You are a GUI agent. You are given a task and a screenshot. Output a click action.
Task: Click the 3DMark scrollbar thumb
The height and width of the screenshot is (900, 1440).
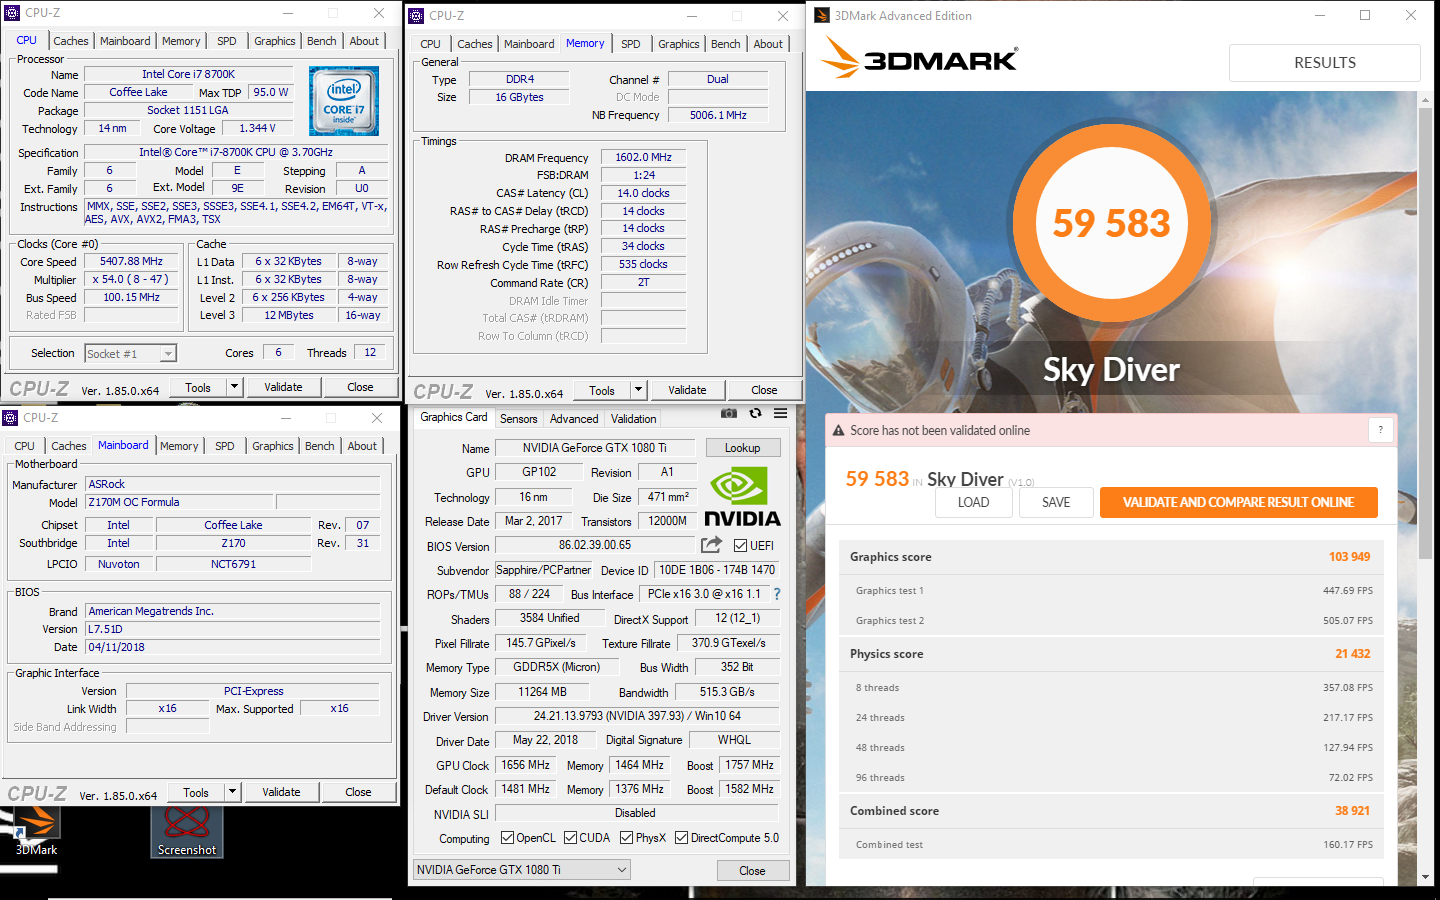pyautogui.click(x=1425, y=332)
